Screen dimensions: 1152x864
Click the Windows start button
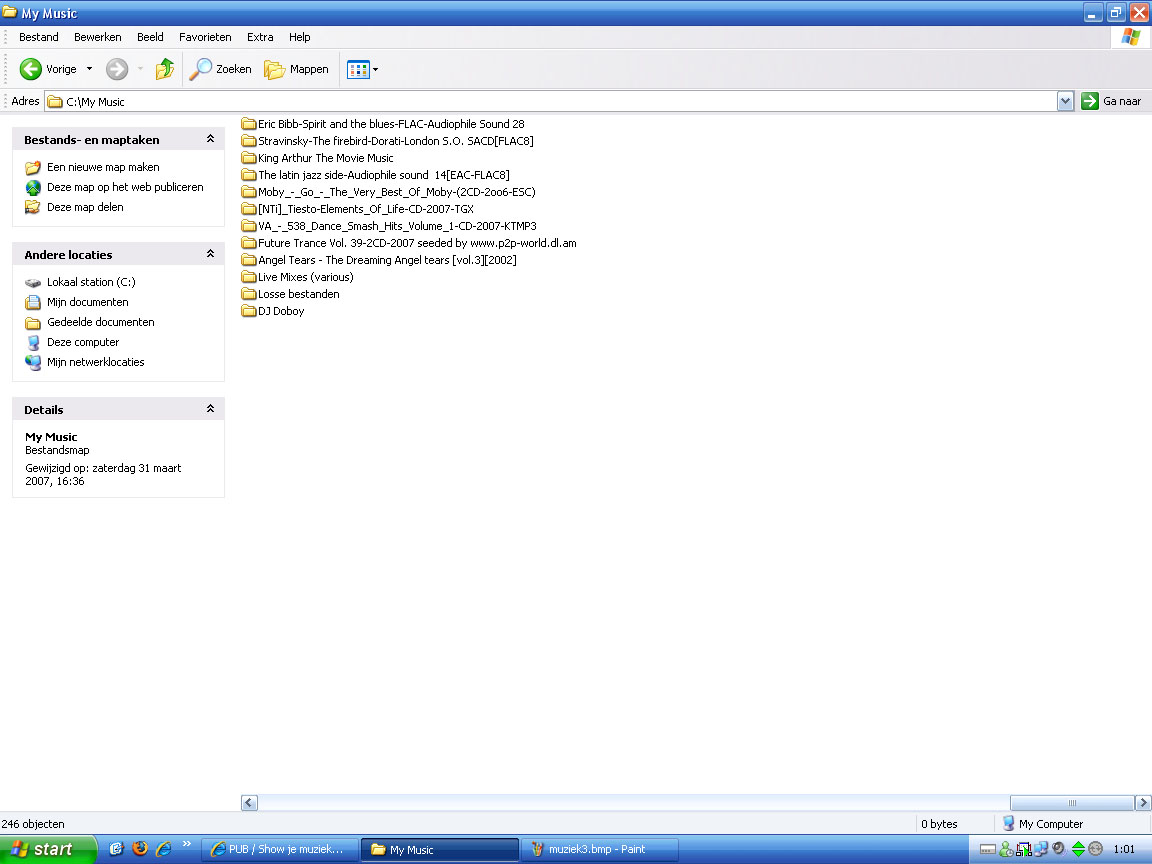48,849
